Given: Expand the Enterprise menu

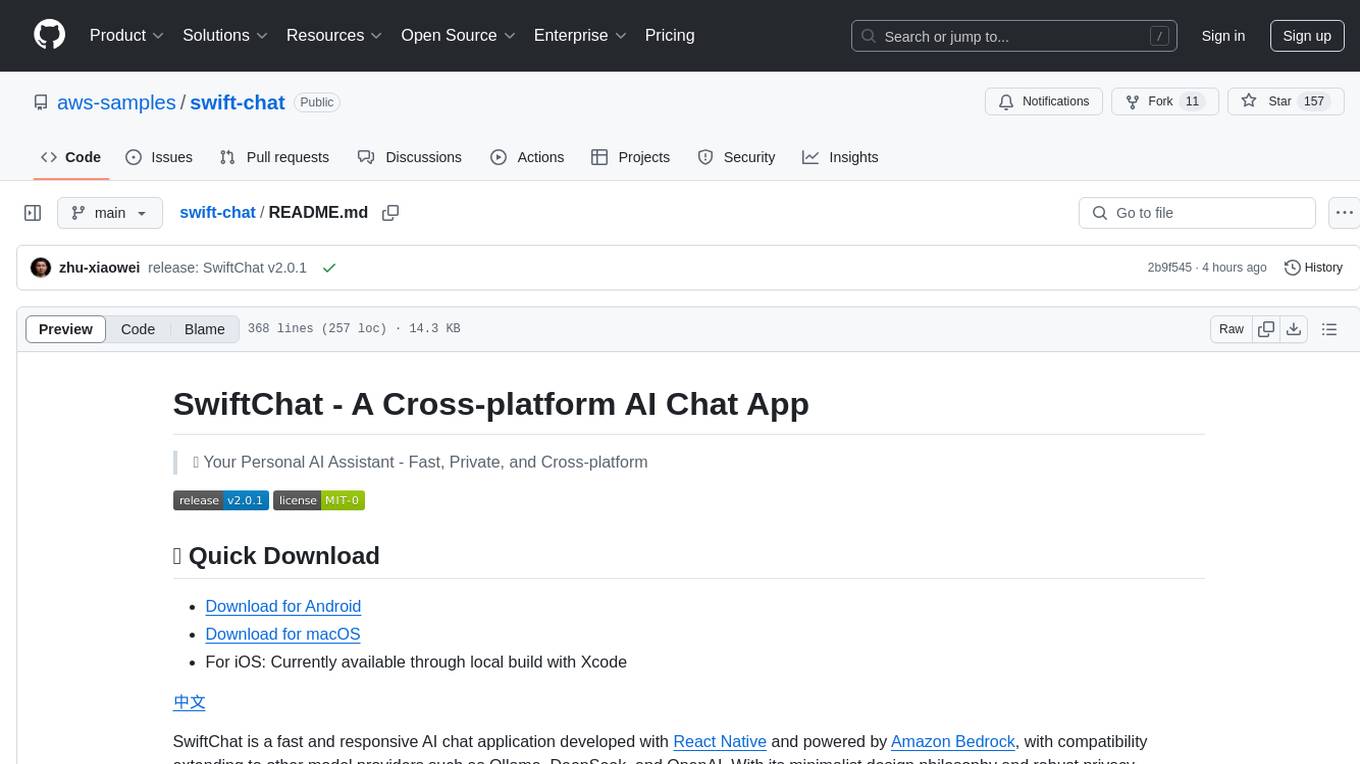Looking at the screenshot, I should (x=580, y=35).
